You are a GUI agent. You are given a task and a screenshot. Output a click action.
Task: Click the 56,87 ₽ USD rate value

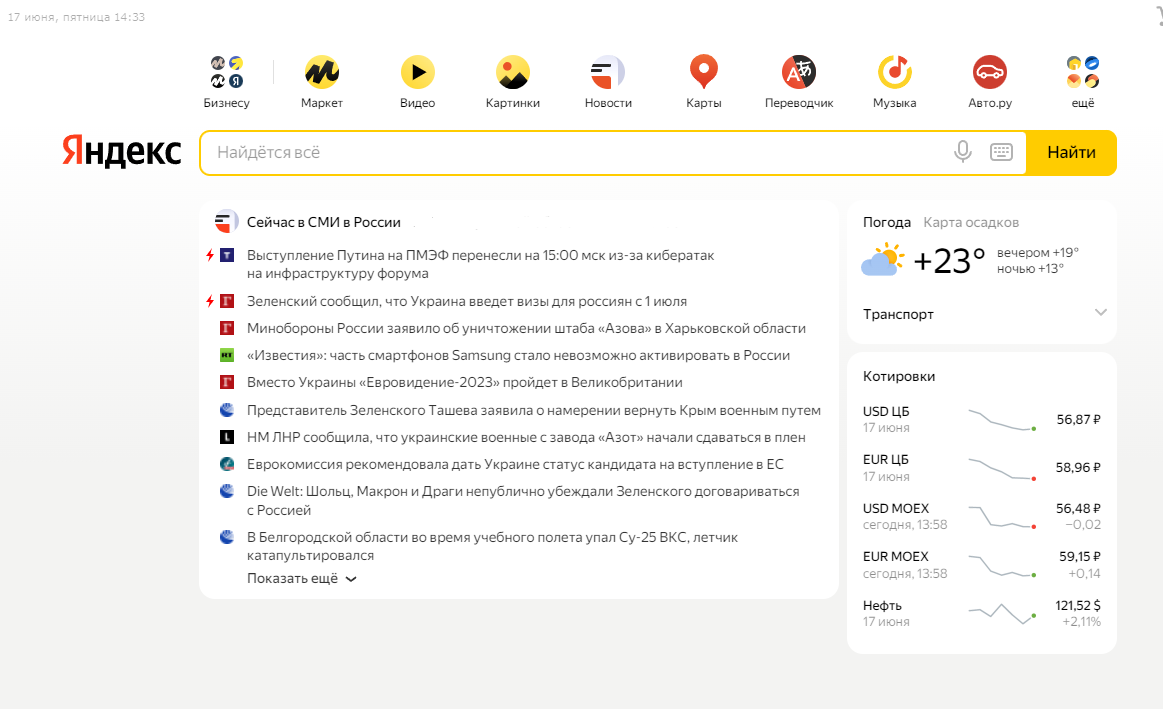point(1078,419)
